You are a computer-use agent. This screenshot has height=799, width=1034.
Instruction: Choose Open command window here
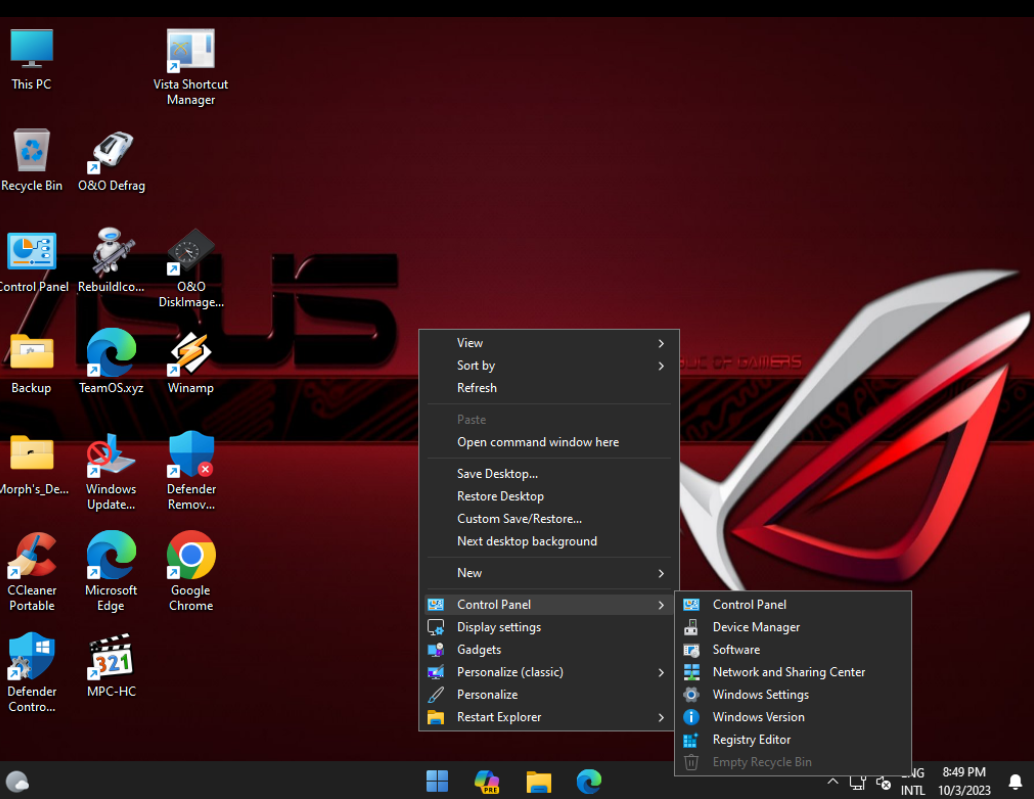click(549, 442)
